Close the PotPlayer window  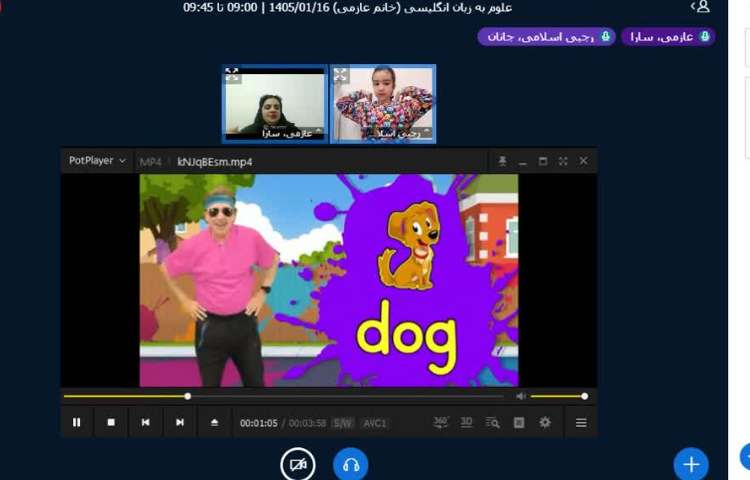tap(584, 161)
